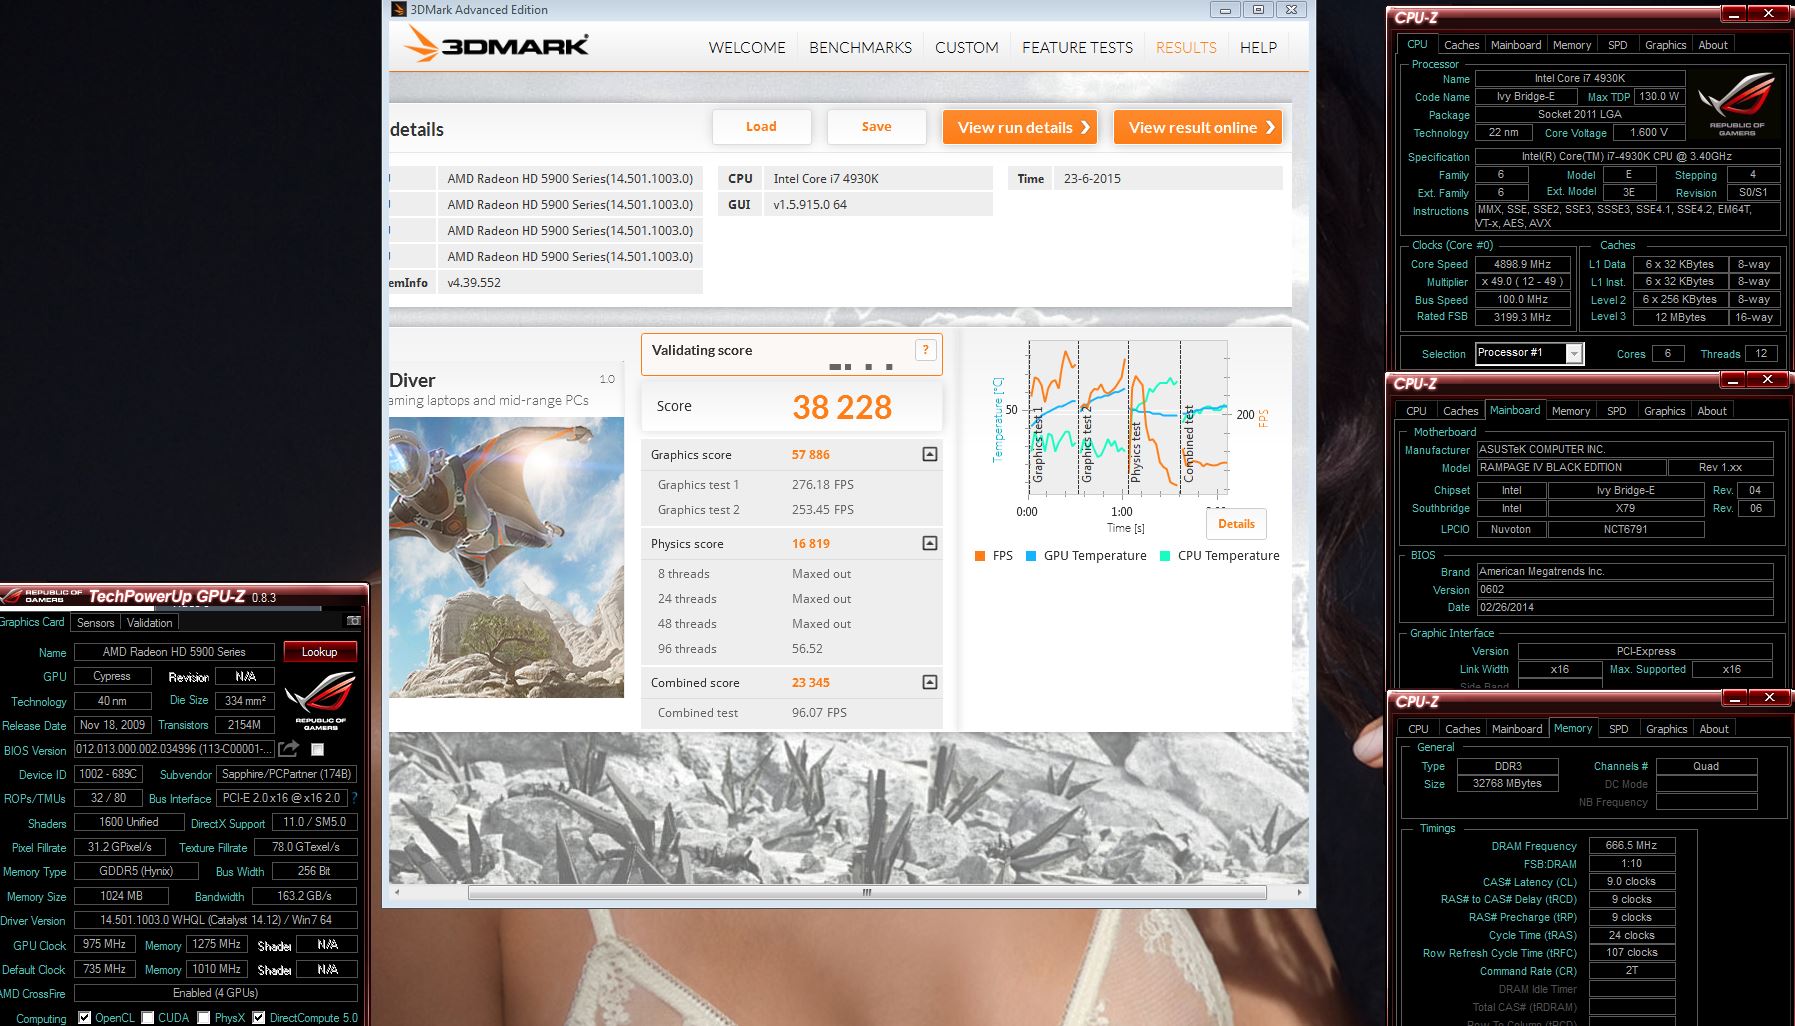Open Graphics tab in the CPU-Z Processor window
Image resolution: width=1795 pixels, height=1026 pixels.
point(1665,45)
